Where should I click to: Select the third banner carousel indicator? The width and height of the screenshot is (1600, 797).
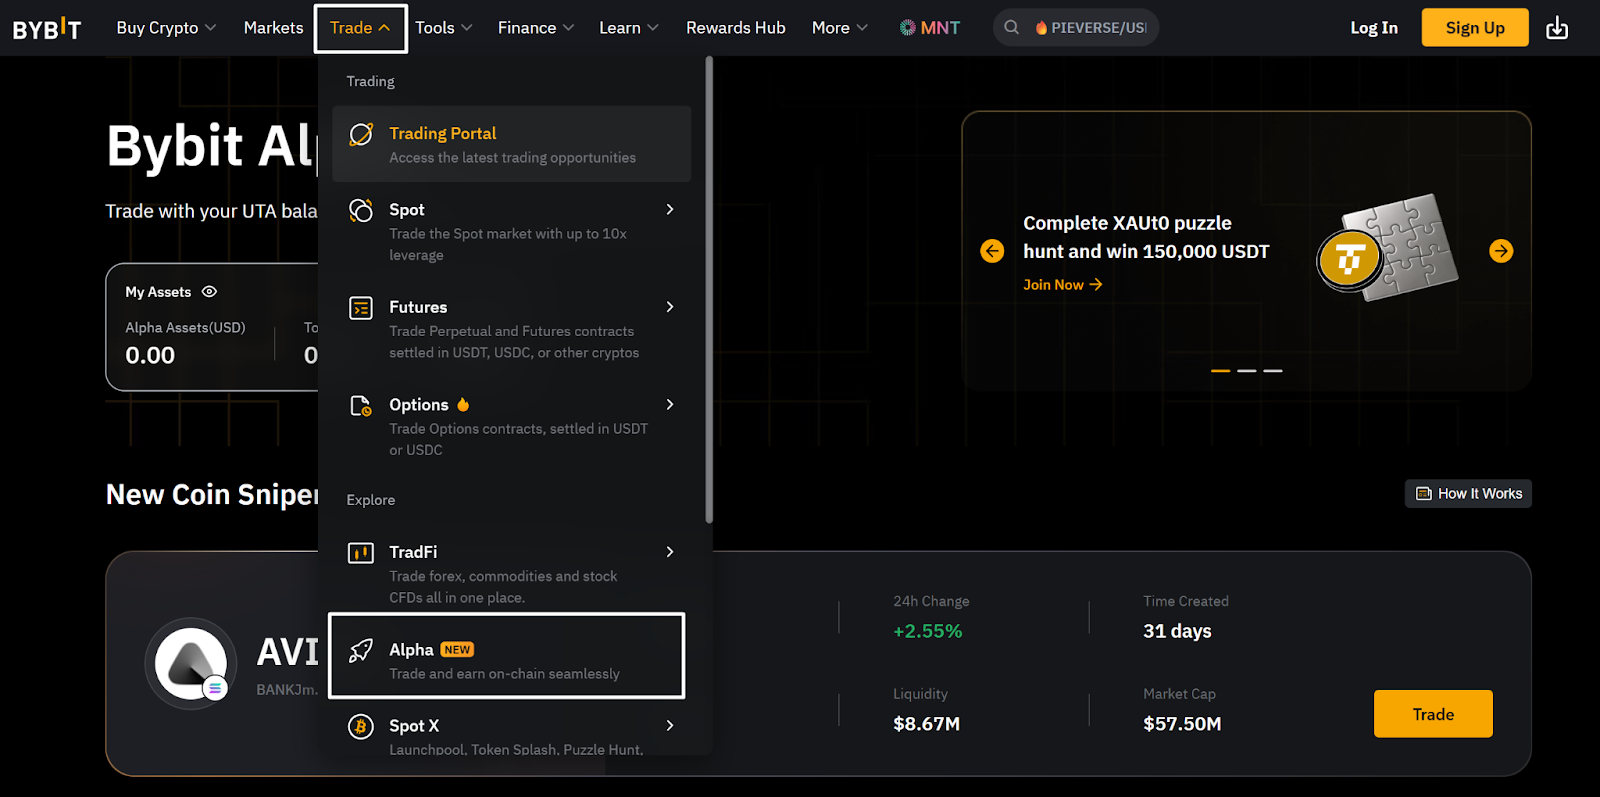pos(1272,371)
